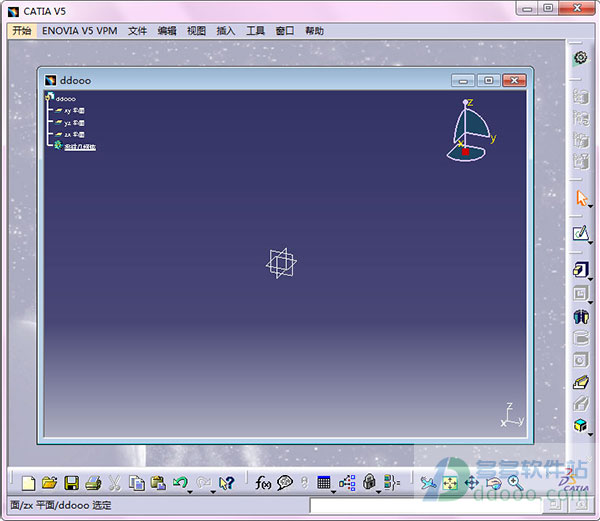Click the command input field in status bar
600x521 pixels.
click(x=426, y=505)
